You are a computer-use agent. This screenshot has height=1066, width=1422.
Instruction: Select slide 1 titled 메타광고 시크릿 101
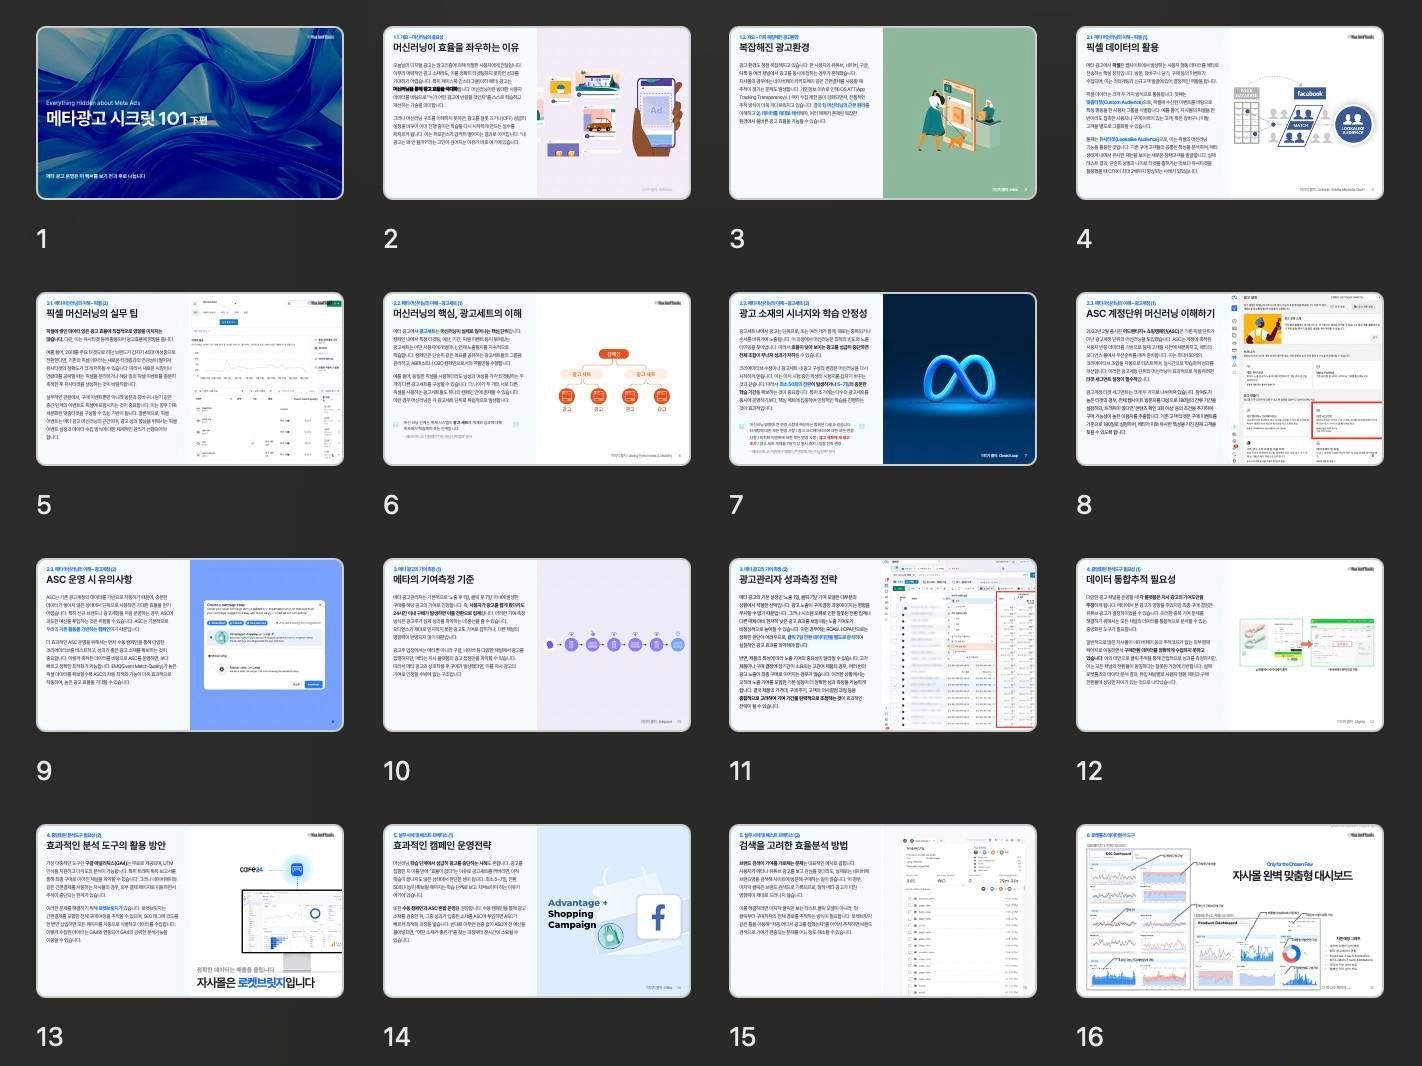190,113
